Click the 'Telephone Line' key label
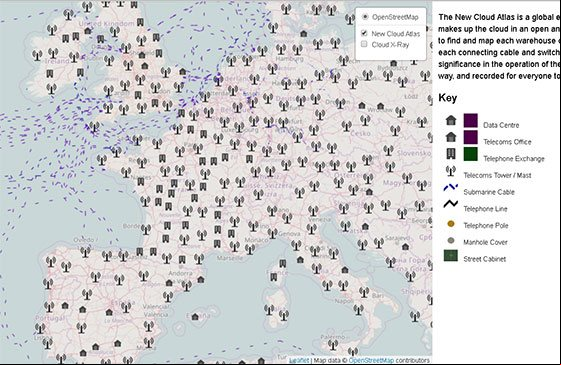Viewport: 561px width, 365px height. point(485,209)
